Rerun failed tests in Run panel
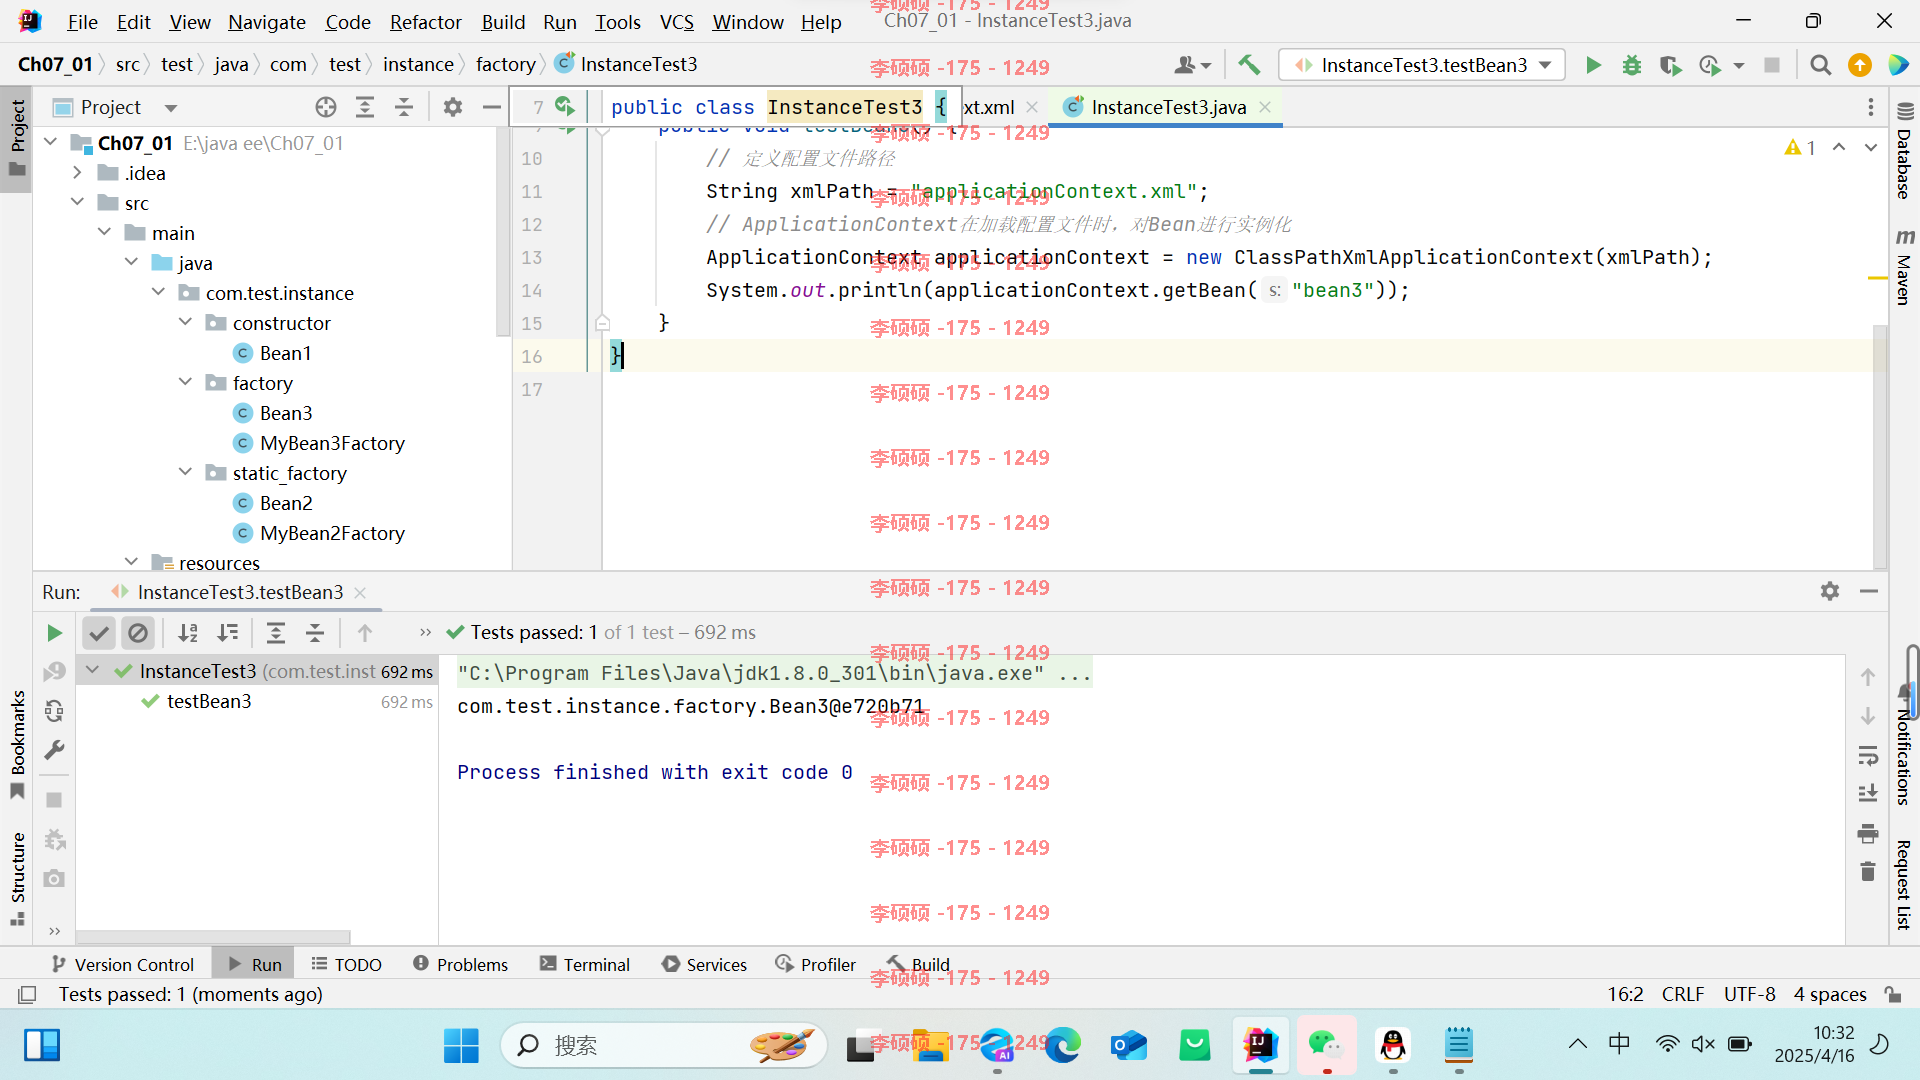 pyautogui.click(x=54, y=671)
